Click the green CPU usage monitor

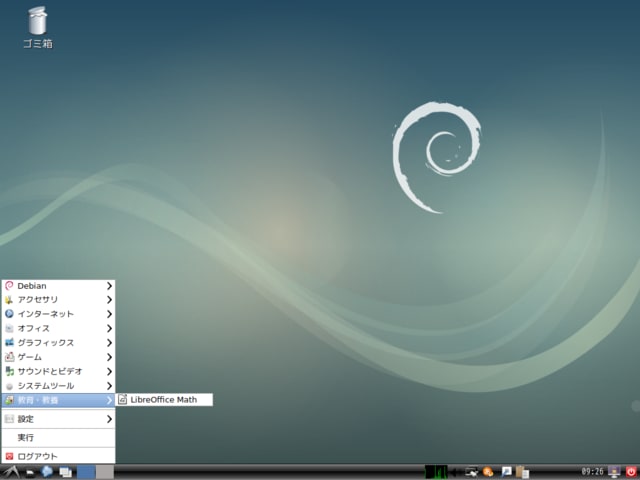tap(436, 472)
